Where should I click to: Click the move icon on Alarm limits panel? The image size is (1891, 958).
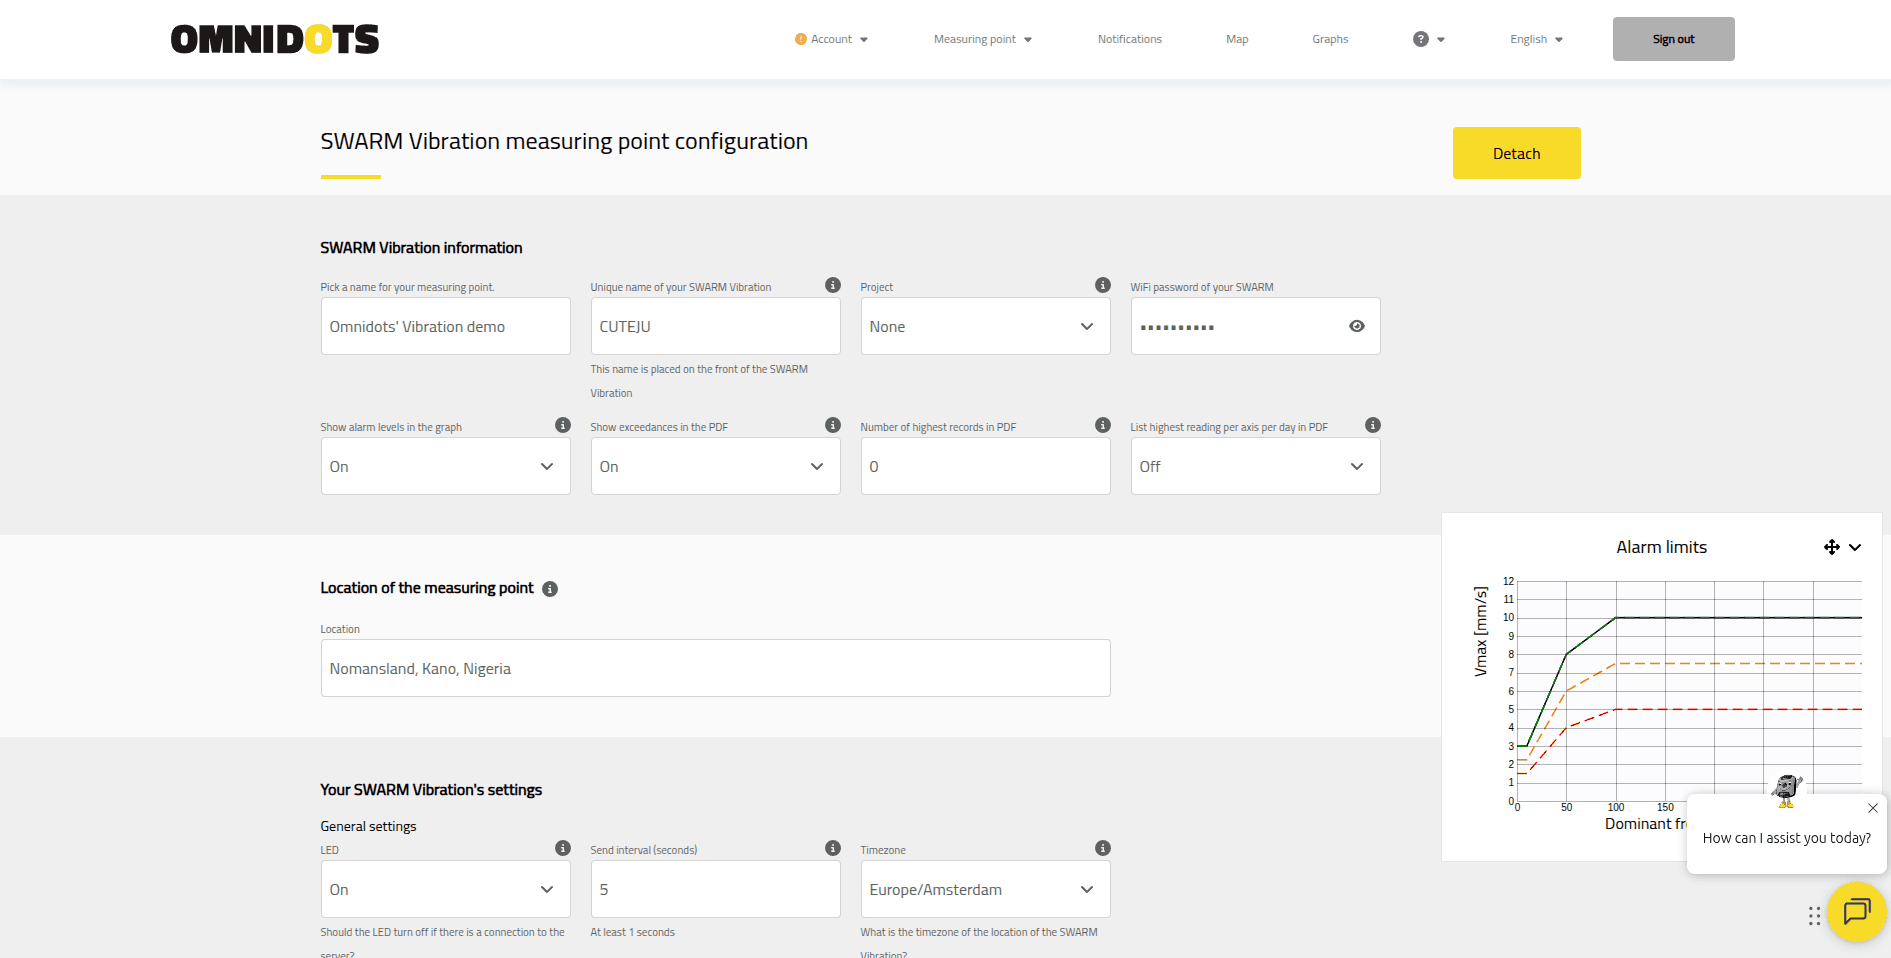1831,547
